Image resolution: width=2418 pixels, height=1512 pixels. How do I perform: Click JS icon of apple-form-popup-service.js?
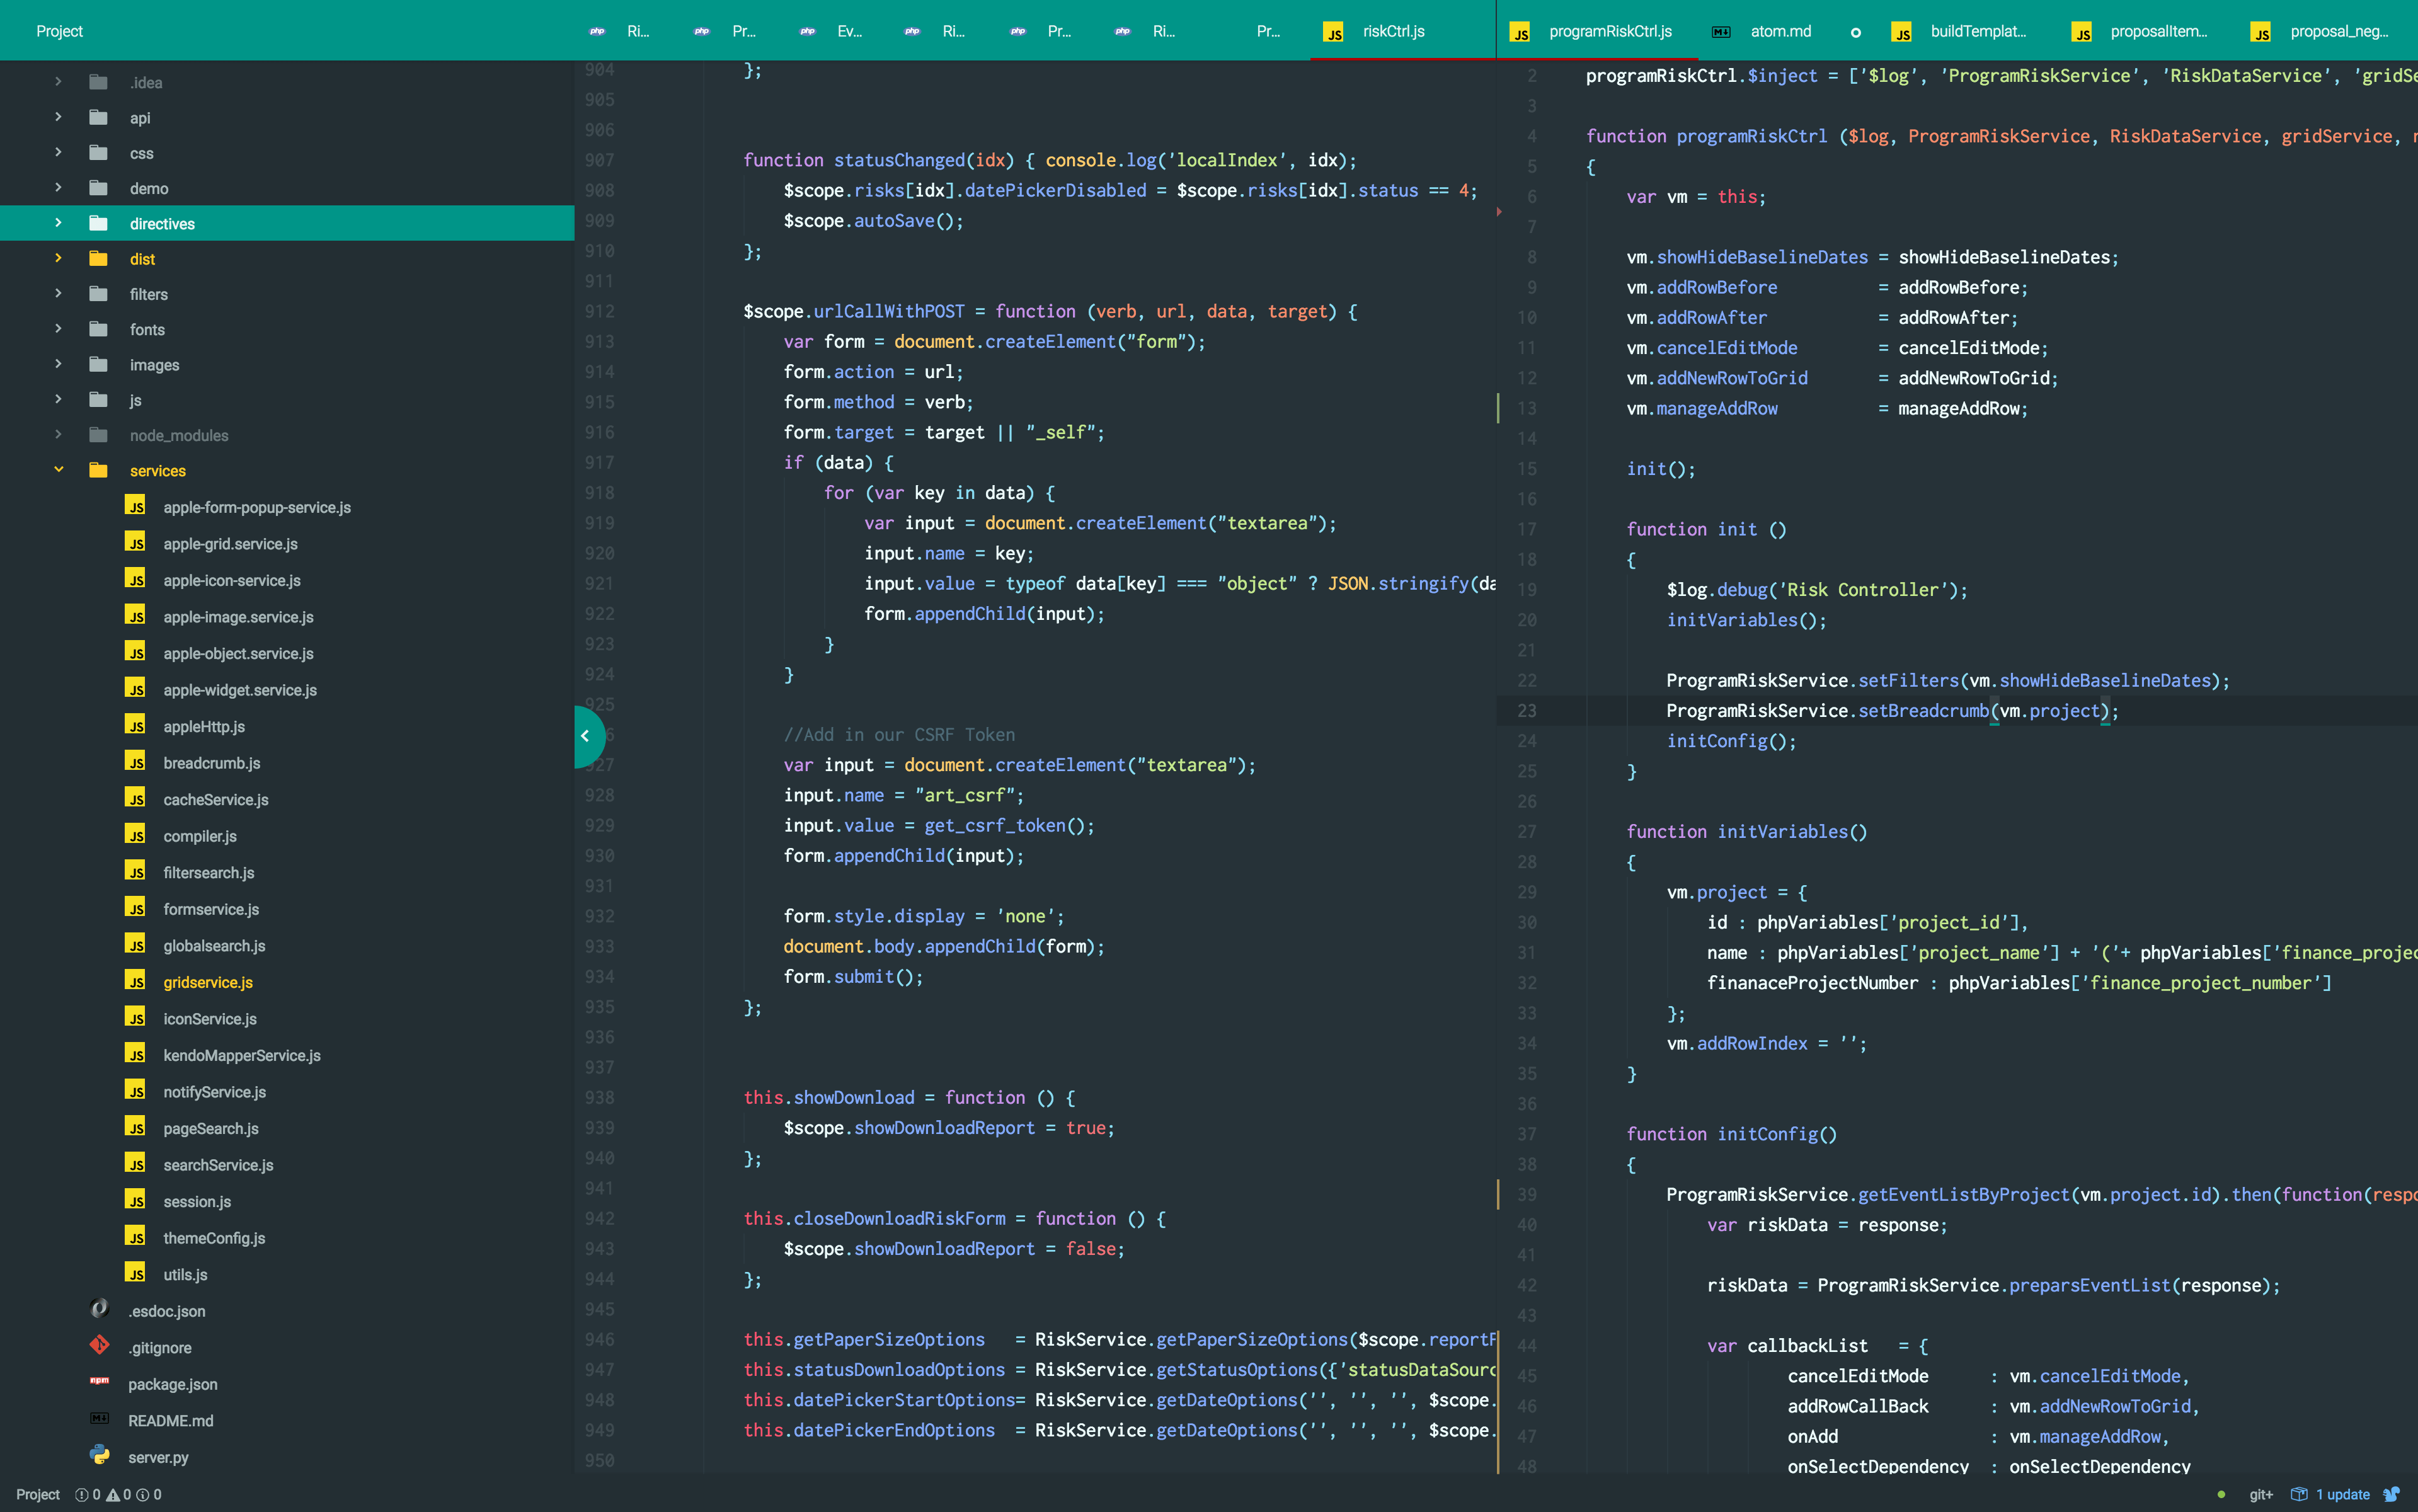(136, 505)
